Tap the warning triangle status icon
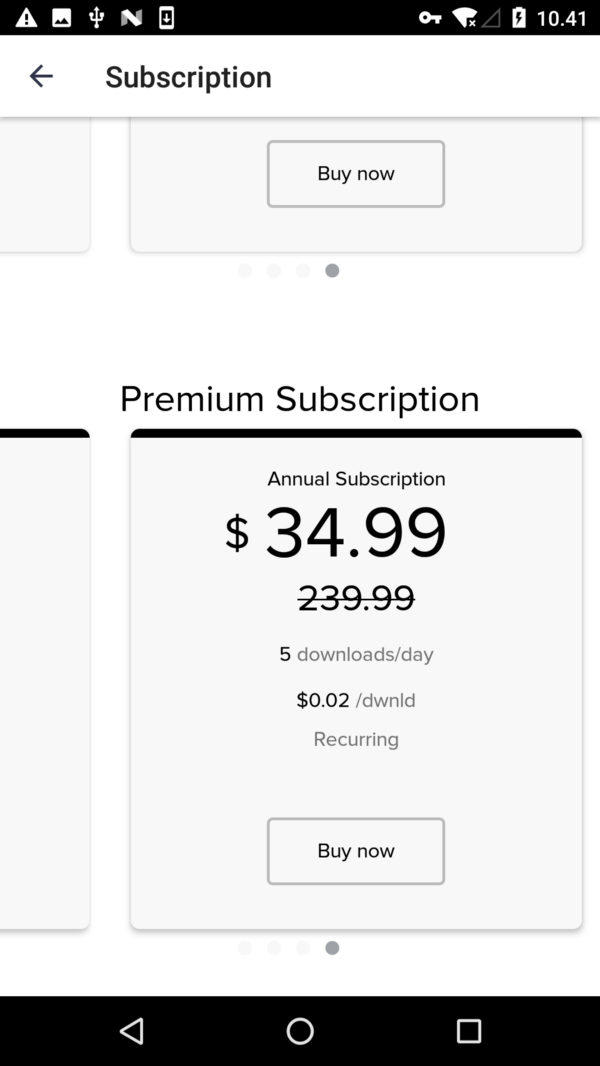The height and width of the screenshot is (1066, 600). point(27,18)
